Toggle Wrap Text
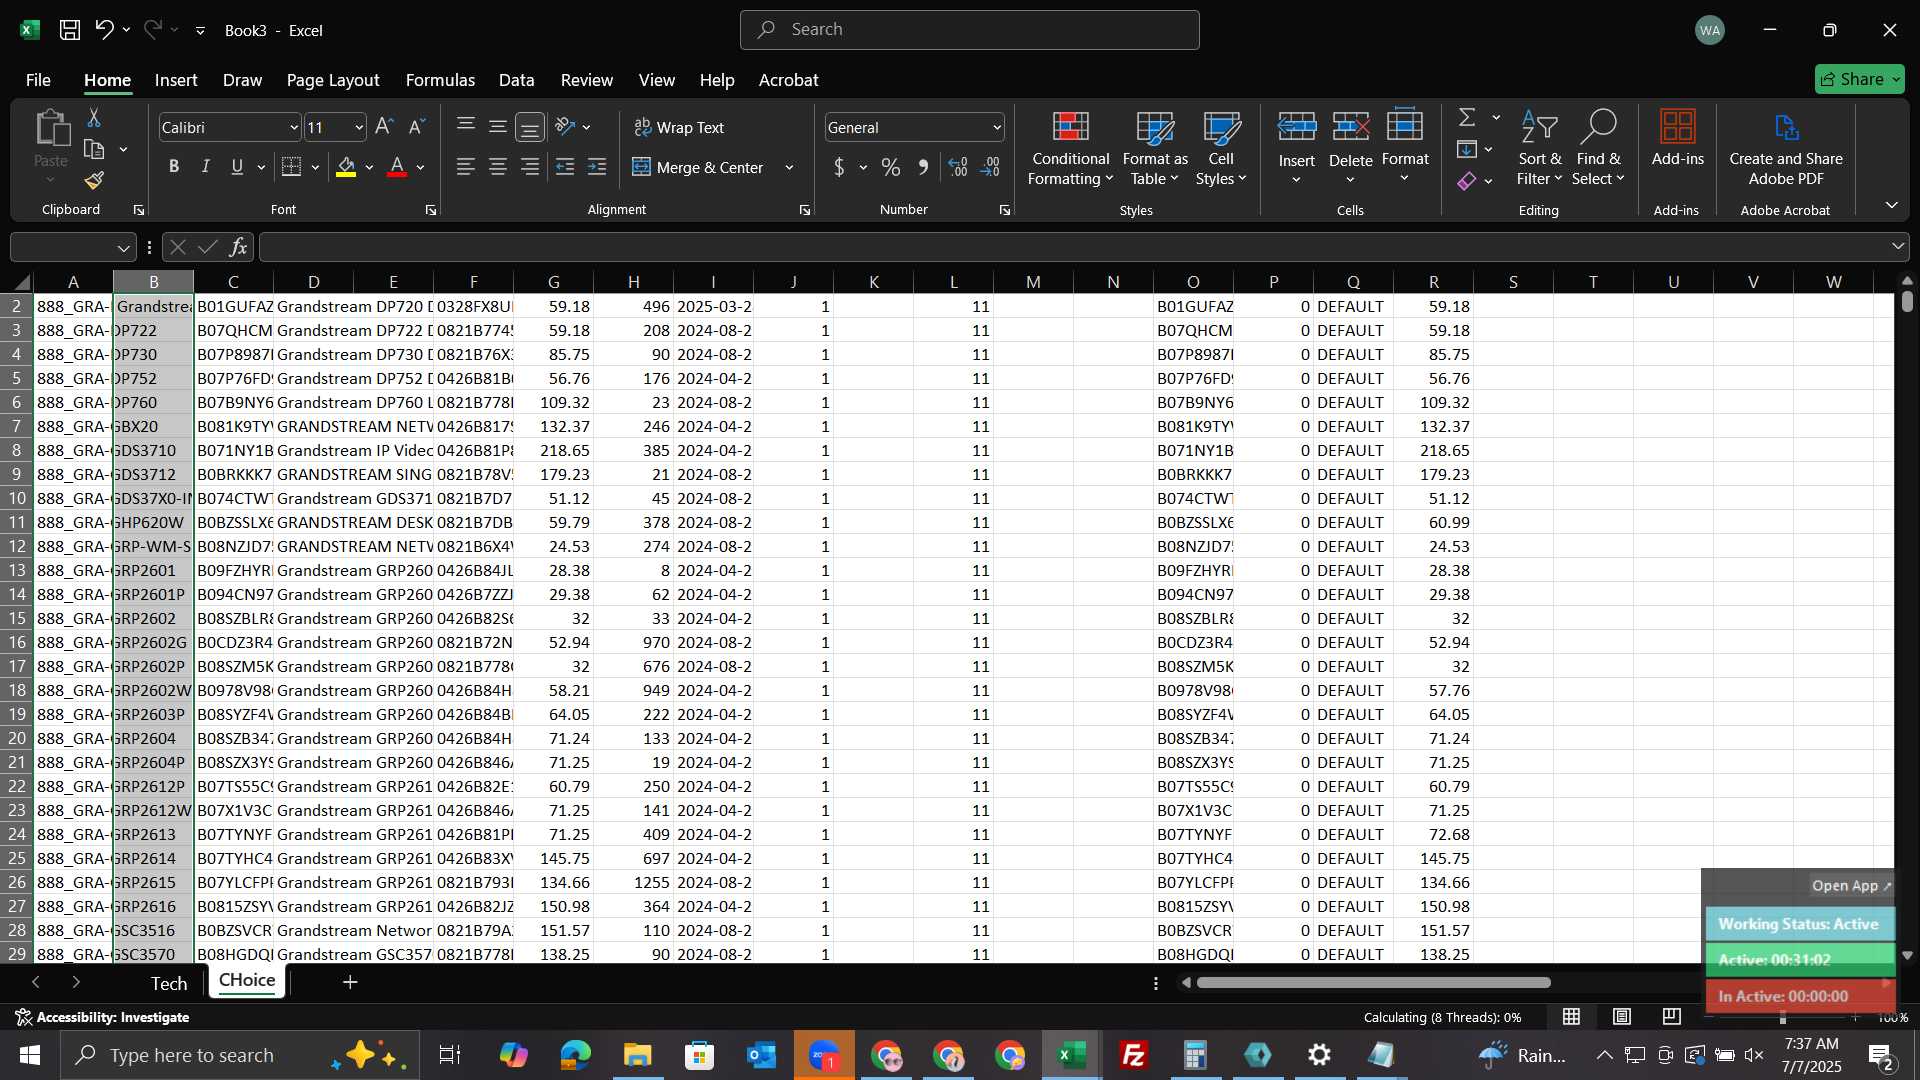 [x=679, y=127]
